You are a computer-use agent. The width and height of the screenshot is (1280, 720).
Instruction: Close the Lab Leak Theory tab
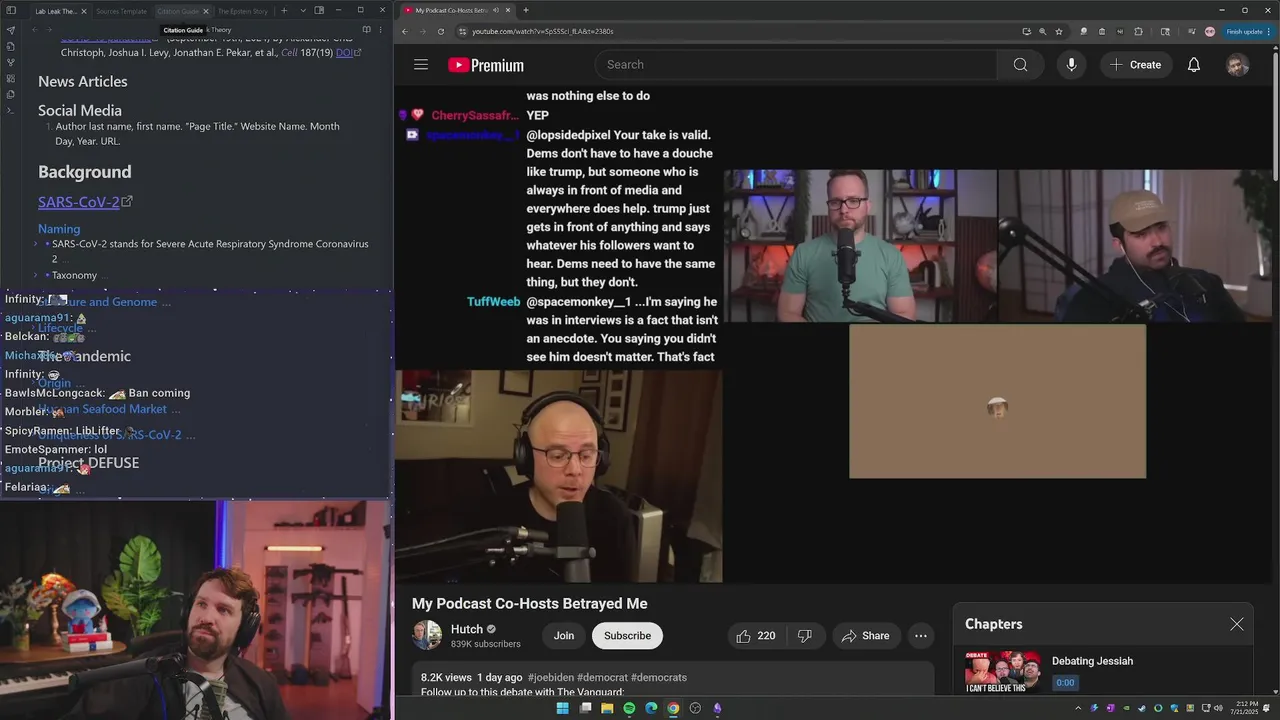tap(84, 11)
